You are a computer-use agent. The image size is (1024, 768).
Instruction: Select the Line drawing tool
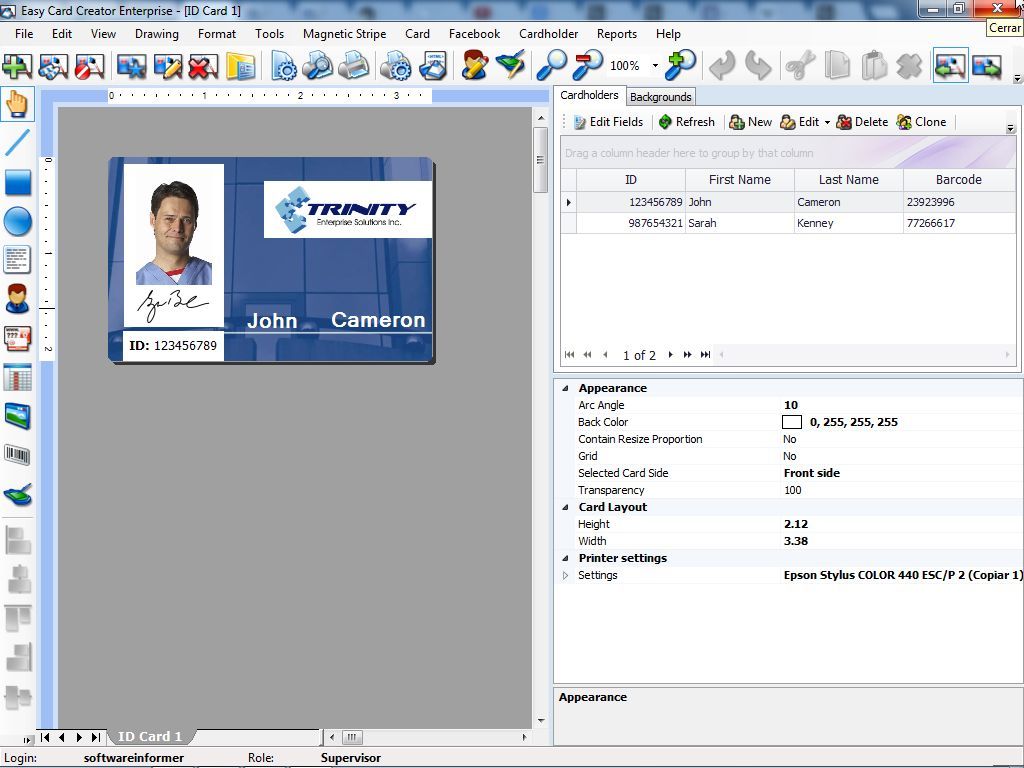17,144
